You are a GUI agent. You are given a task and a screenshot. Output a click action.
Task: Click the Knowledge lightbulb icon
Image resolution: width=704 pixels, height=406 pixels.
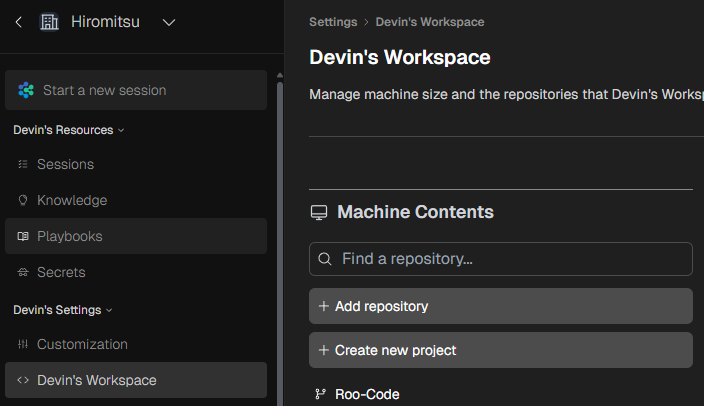pyautogui.click(x=23, y=200)
